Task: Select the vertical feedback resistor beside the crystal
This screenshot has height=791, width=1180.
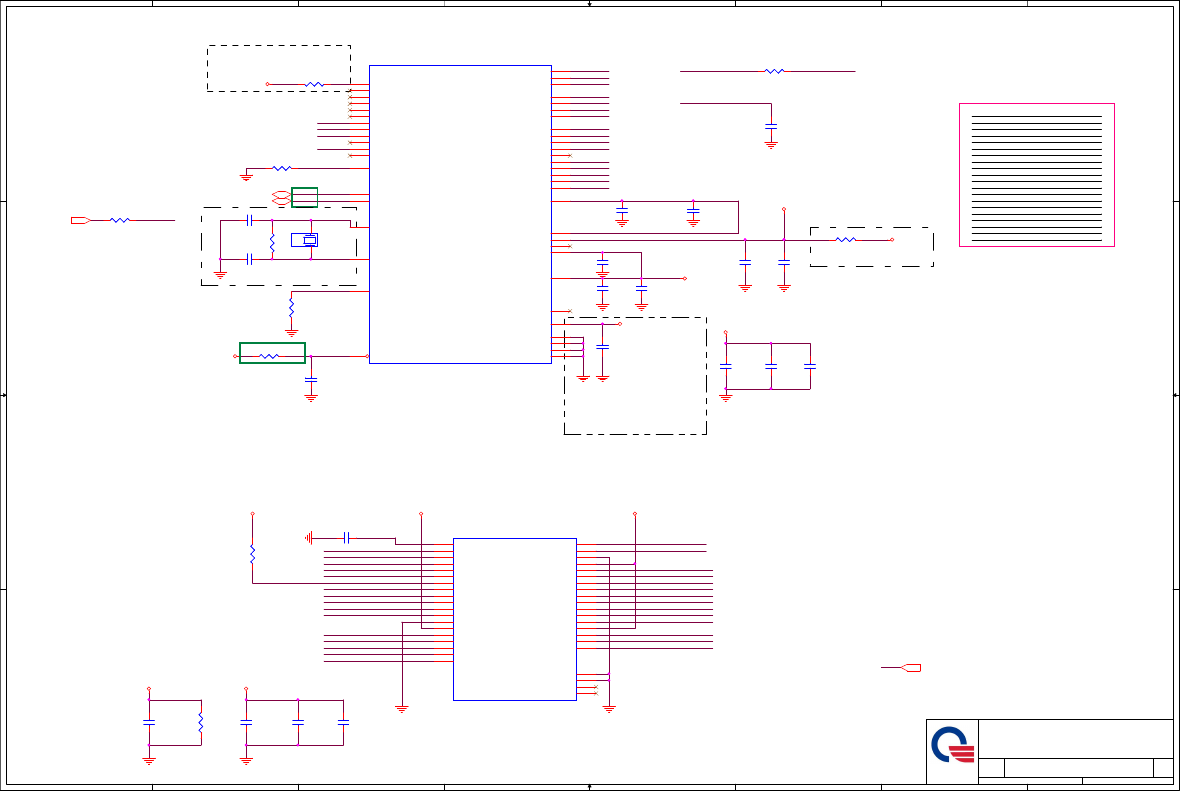Action: (272, 243)
